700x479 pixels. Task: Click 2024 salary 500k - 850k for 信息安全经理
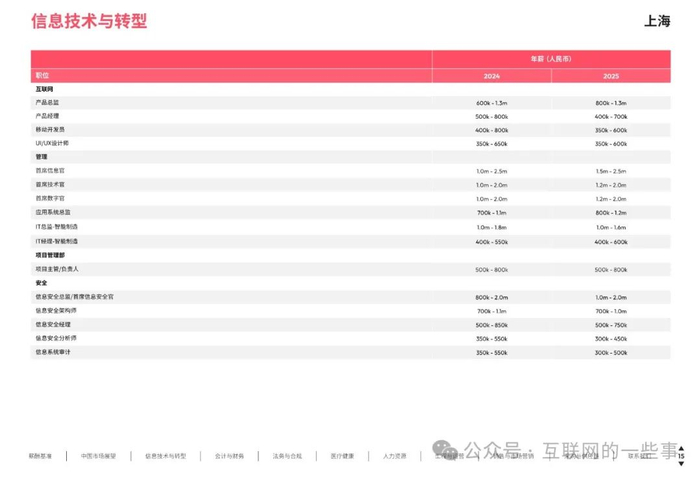(492, 325)
